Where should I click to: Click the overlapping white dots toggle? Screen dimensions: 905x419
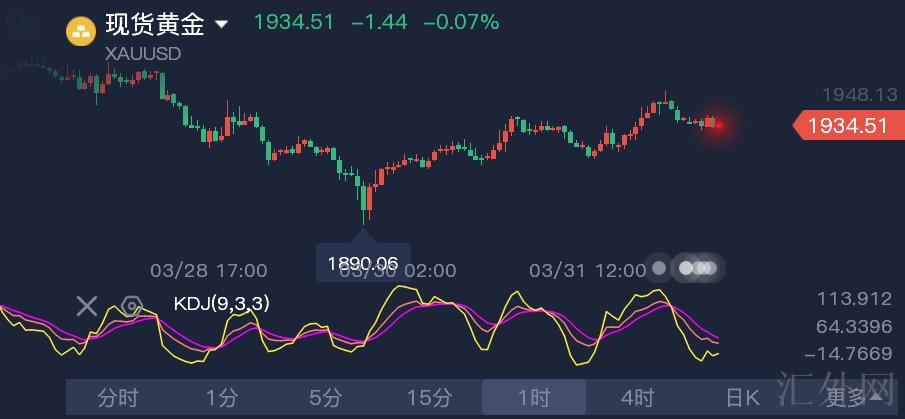click(x=699, y=268)
